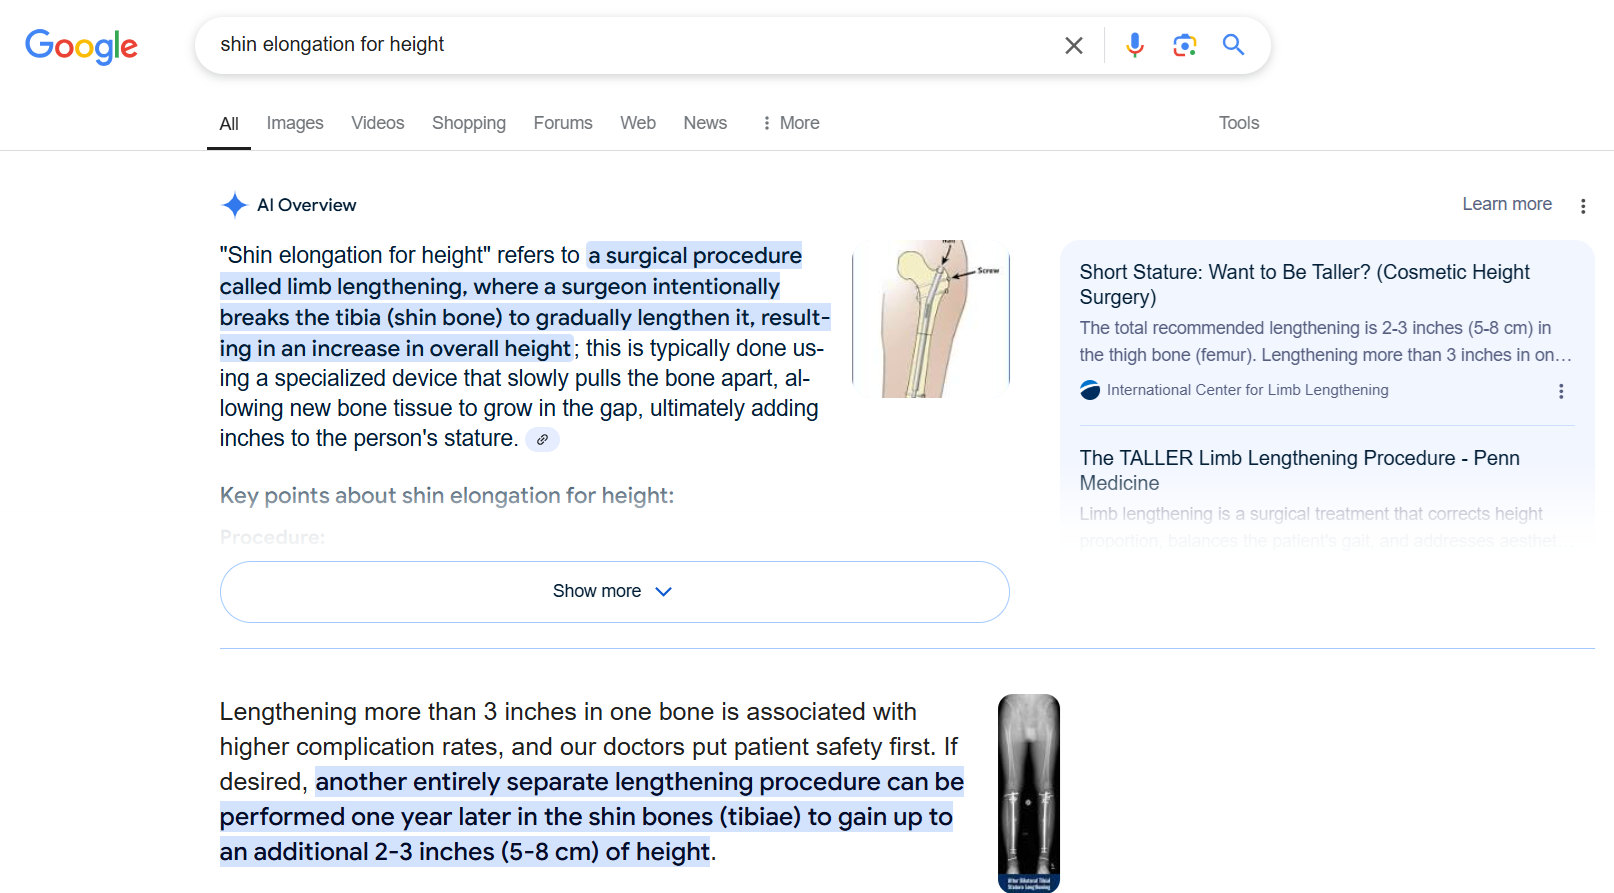
Task: Open search by image camera icon
Action: [x=1184, y=45]
